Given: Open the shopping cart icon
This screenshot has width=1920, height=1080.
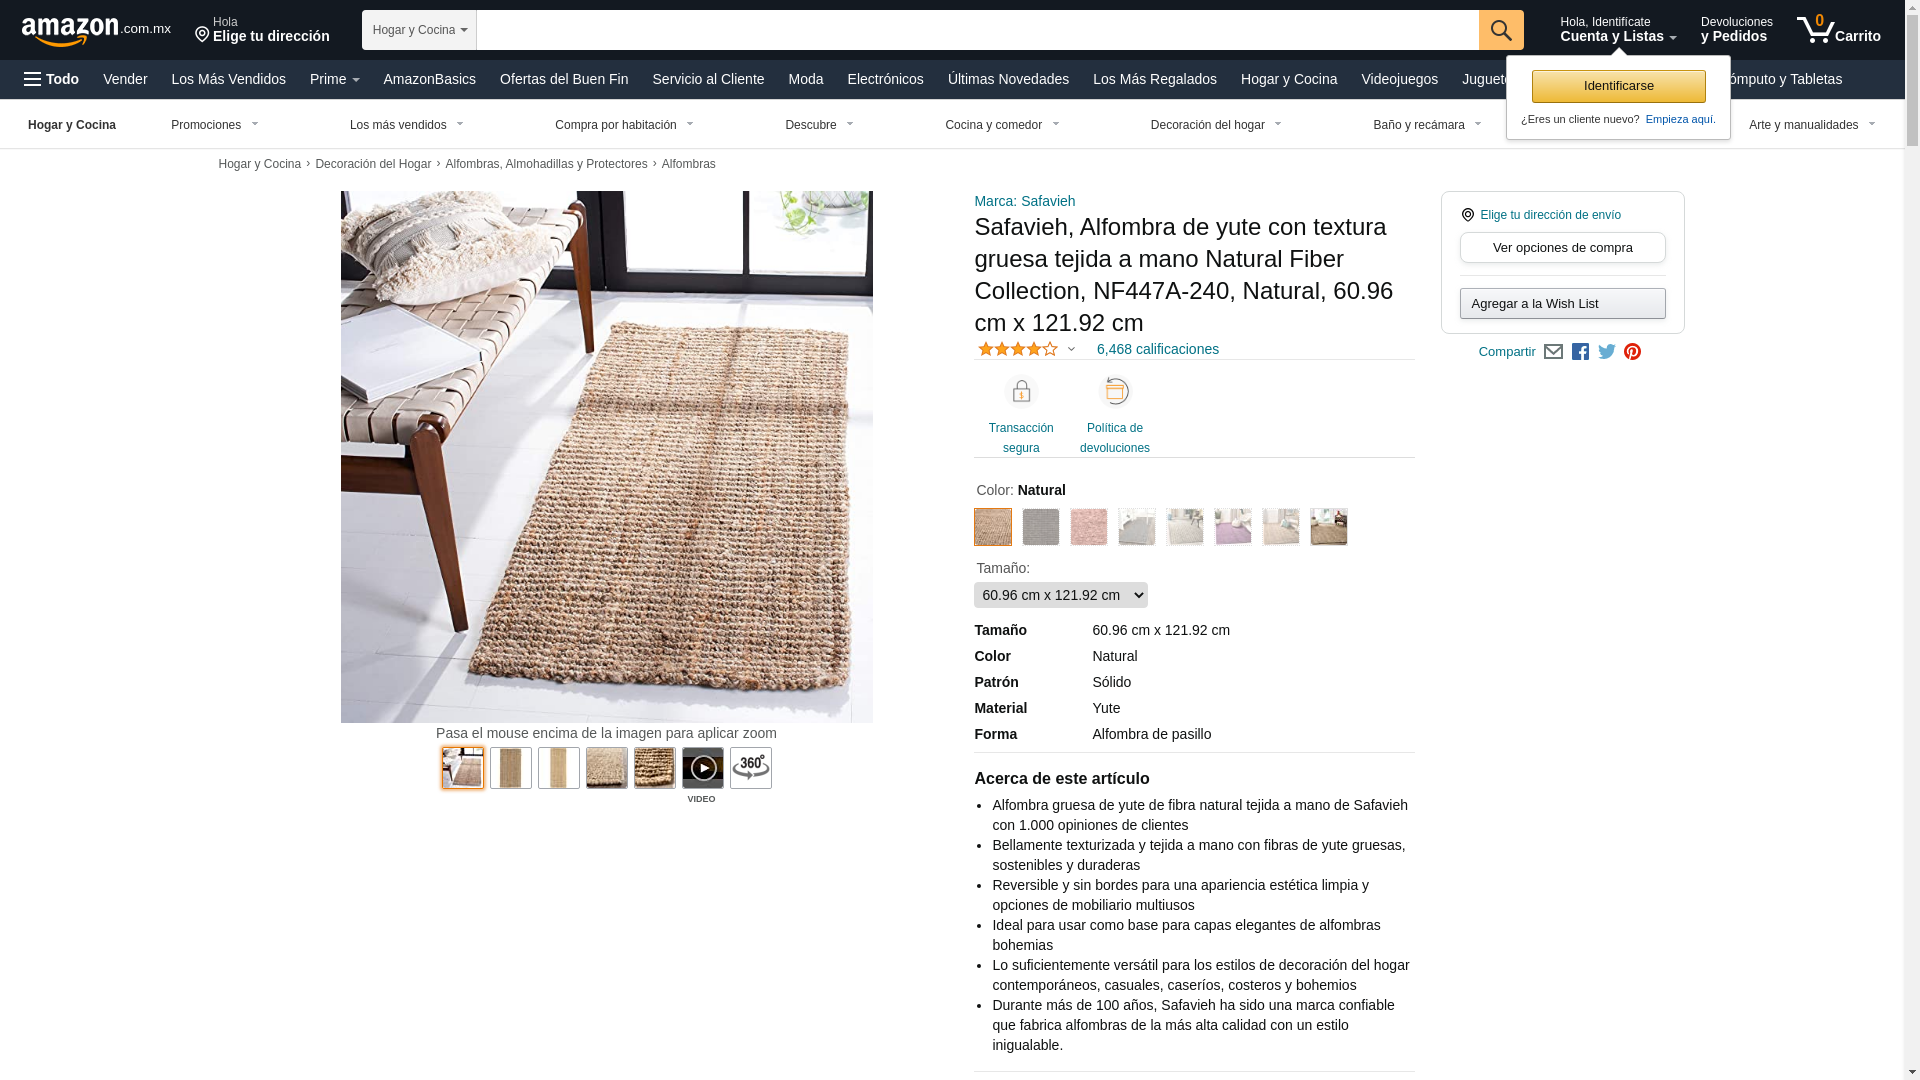Looking at the screenshot, I should point(1838,30).
